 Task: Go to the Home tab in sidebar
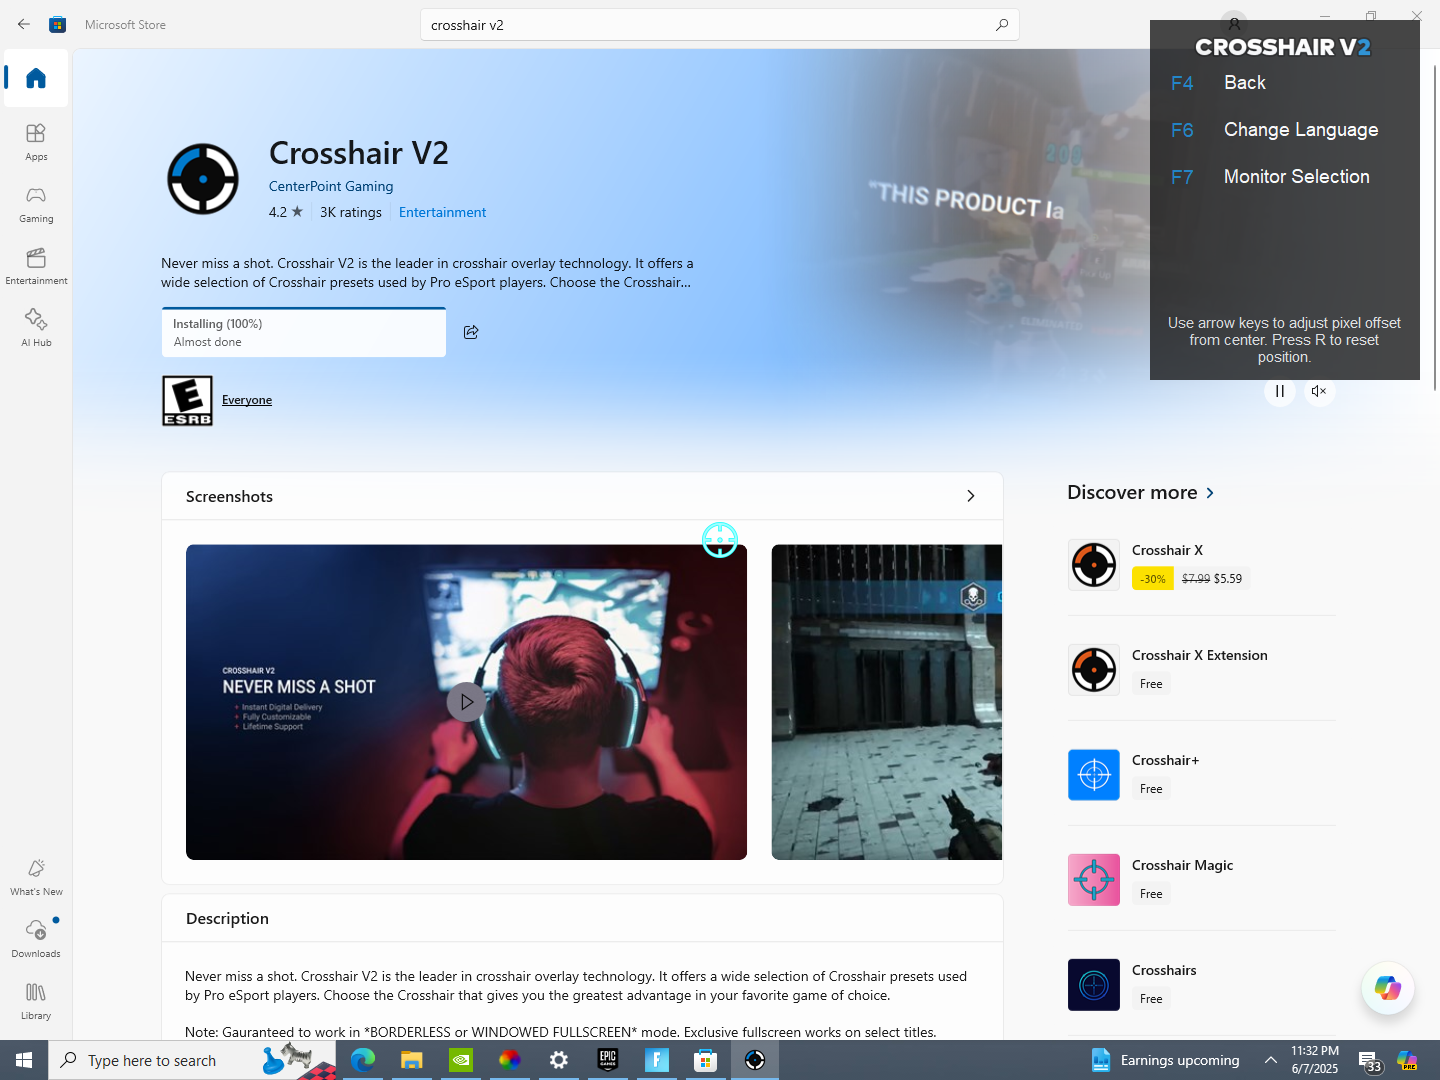click(36, 78)
